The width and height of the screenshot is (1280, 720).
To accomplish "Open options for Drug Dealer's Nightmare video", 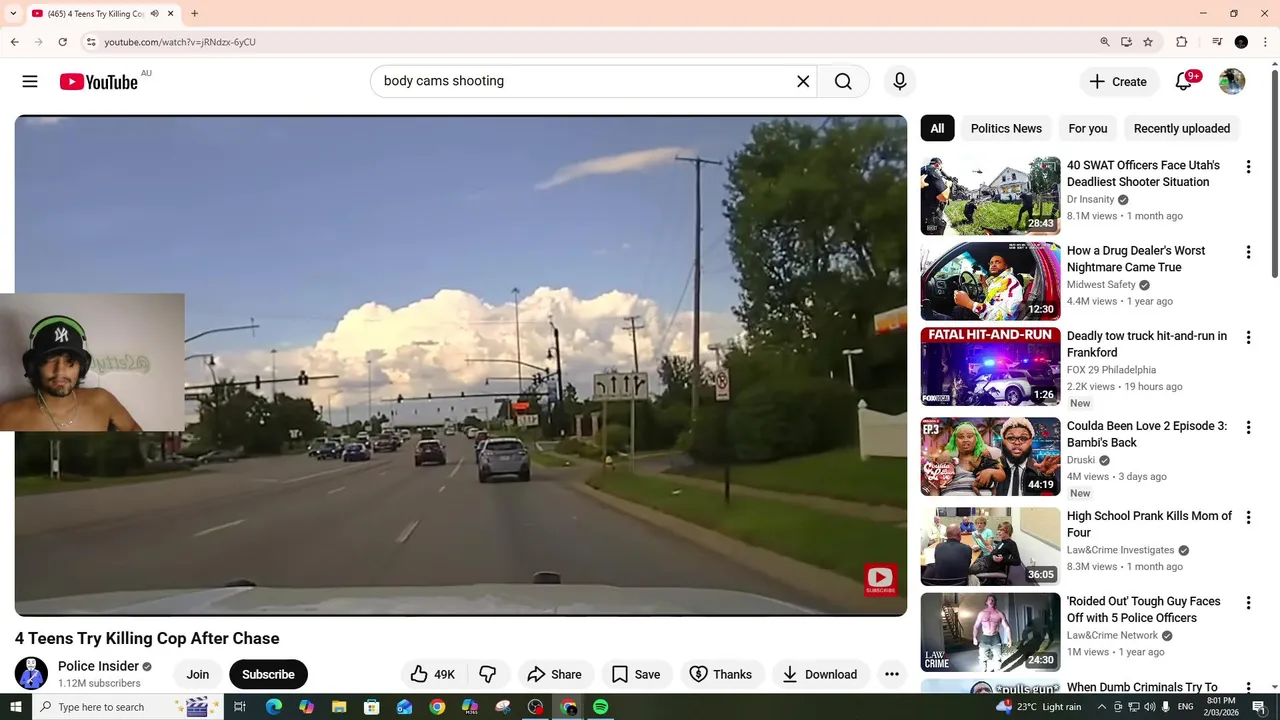I will pos(1248,252).
